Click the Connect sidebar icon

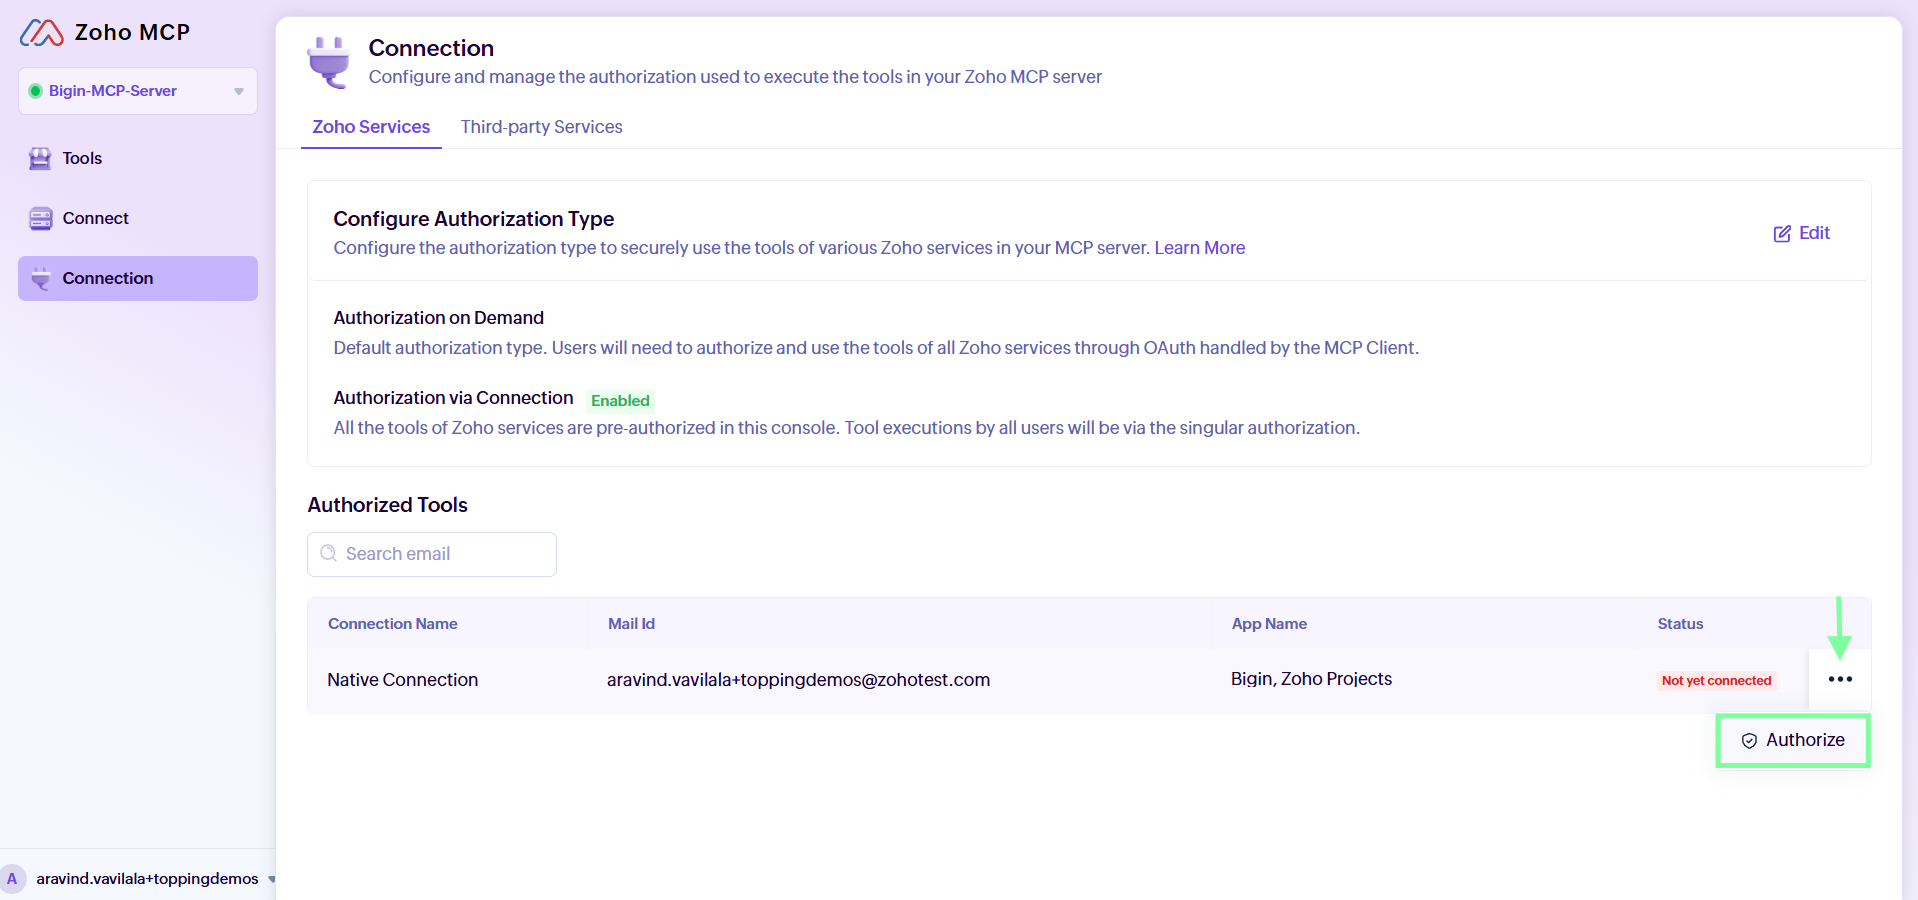(40, 219)
